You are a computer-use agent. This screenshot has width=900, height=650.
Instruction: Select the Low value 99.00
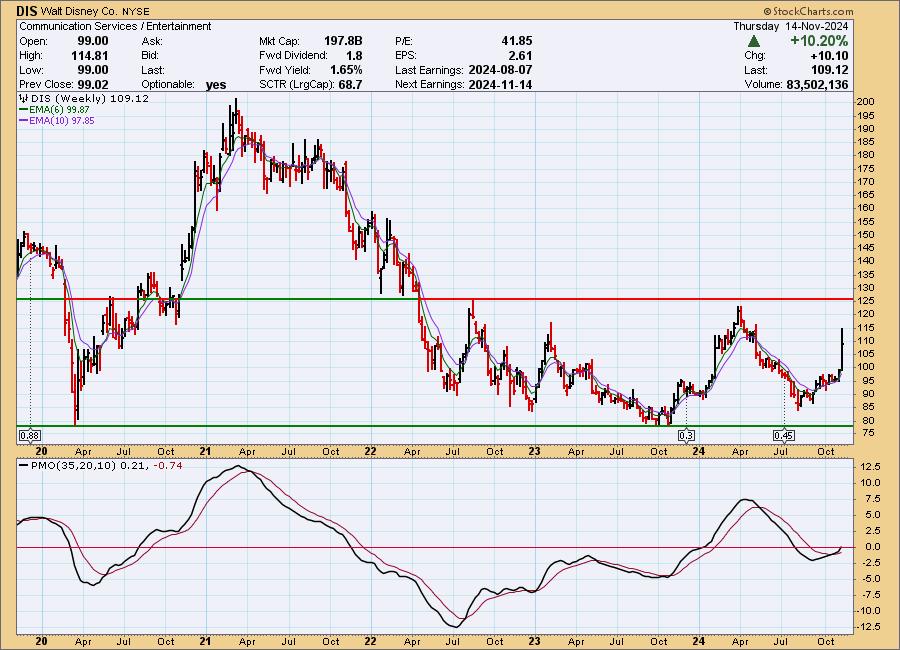click(x=93, y=70)
